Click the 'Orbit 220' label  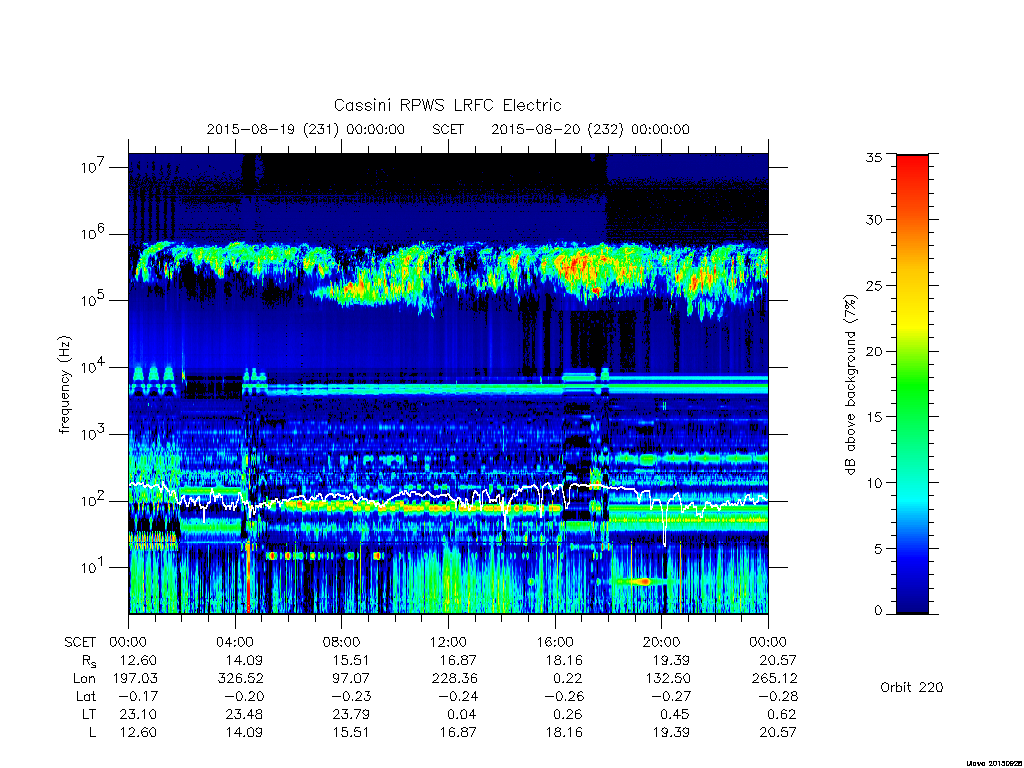[x=912, y=687]
